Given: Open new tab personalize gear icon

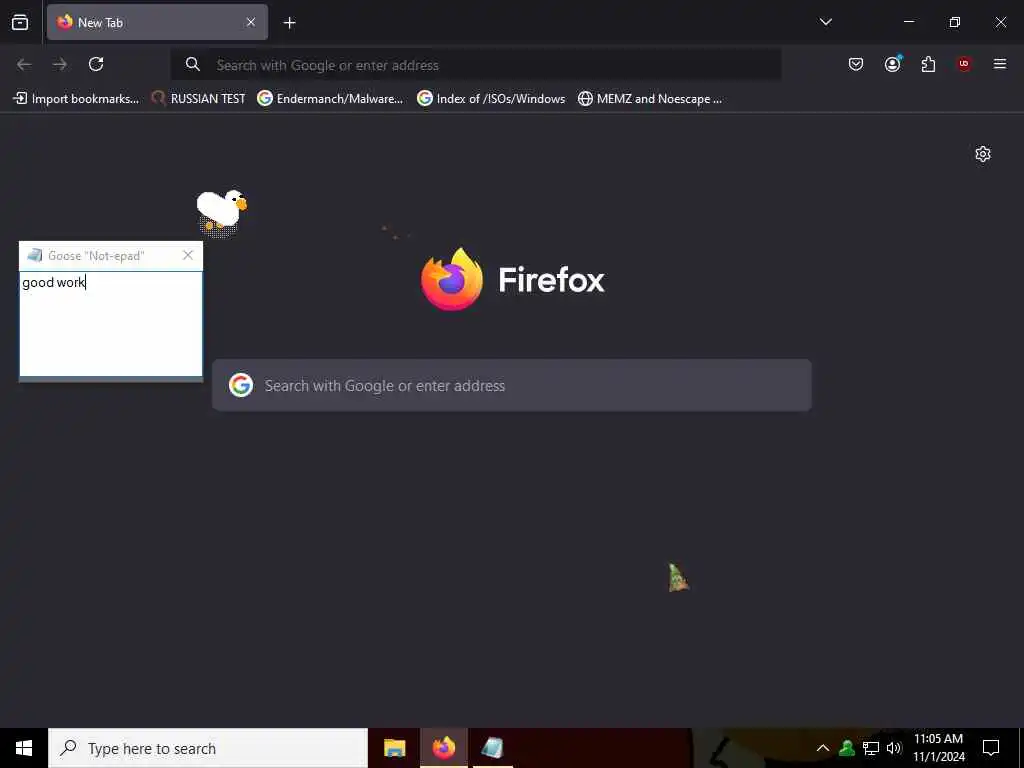Looking at the screenshot, I should [982, 154].
